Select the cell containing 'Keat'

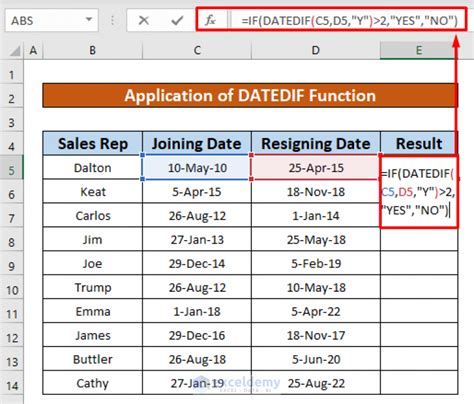click(x=93, y=192)
